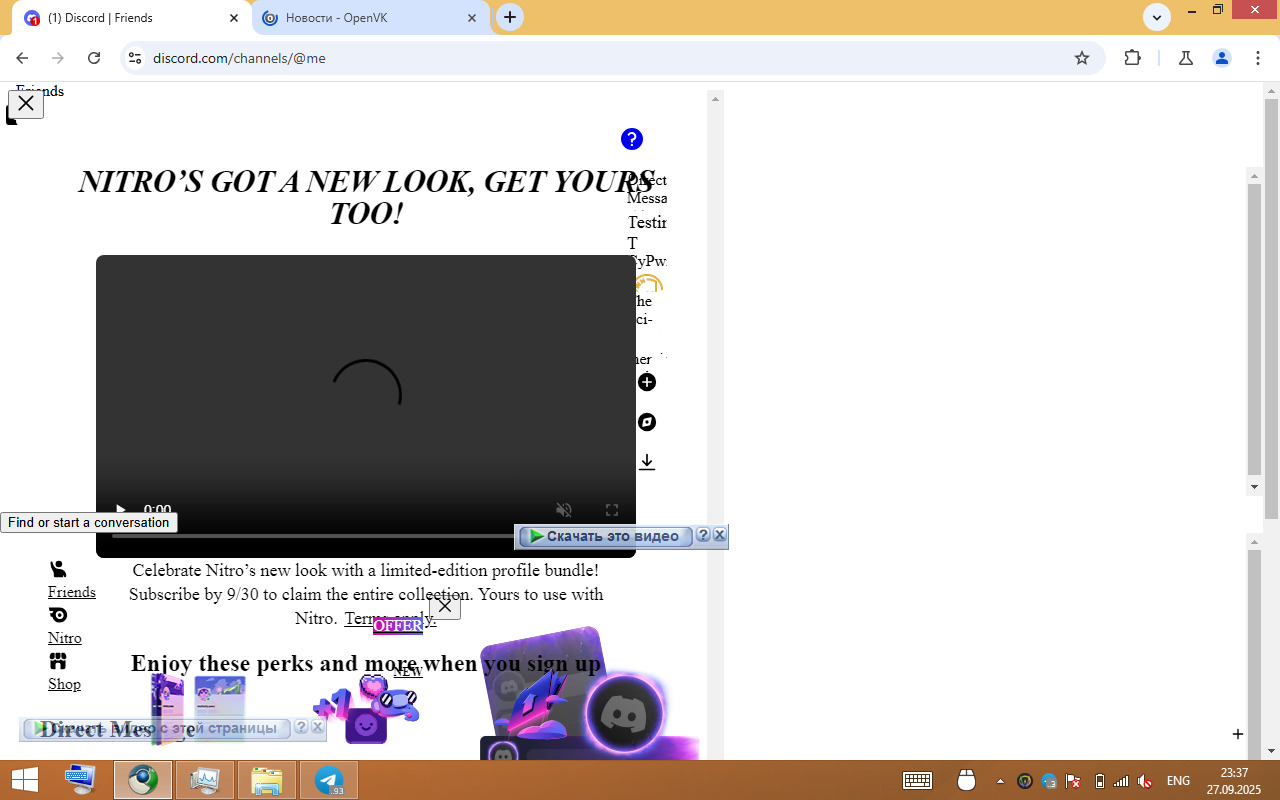Show hidden system tray icons

coord(1000,781)
